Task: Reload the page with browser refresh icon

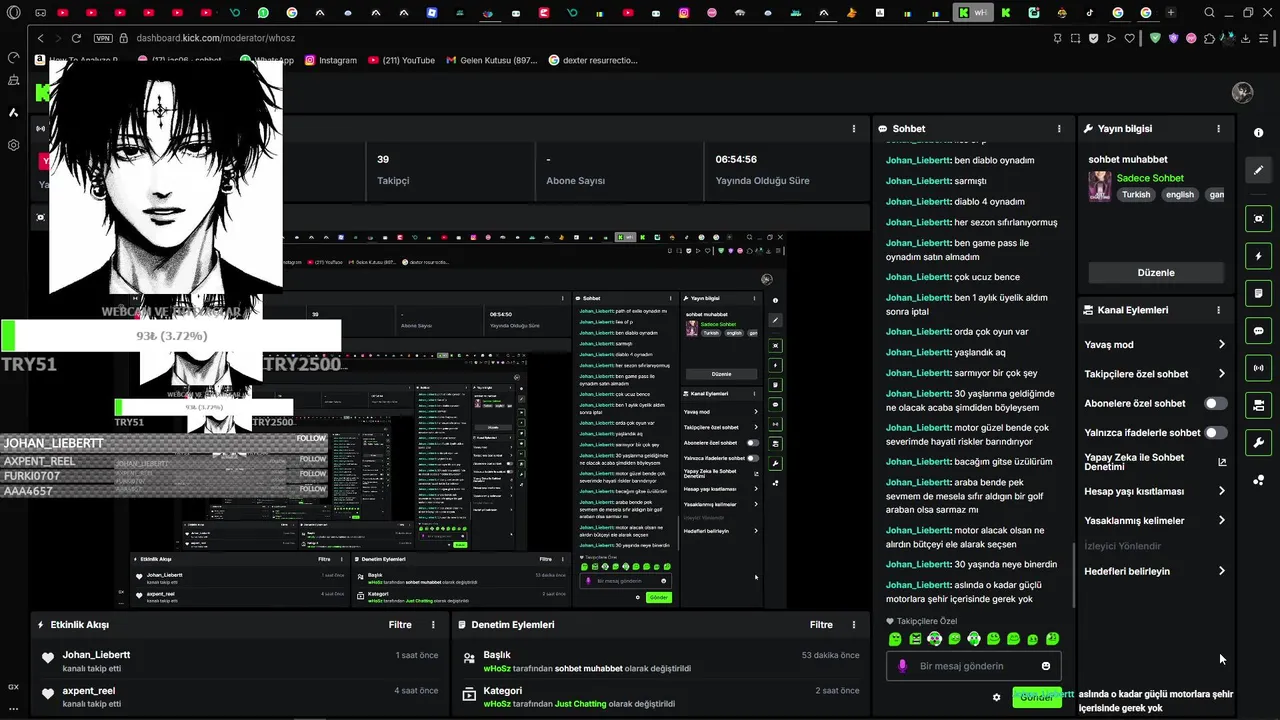Action: pyautogui.click(x=76, y=38)
